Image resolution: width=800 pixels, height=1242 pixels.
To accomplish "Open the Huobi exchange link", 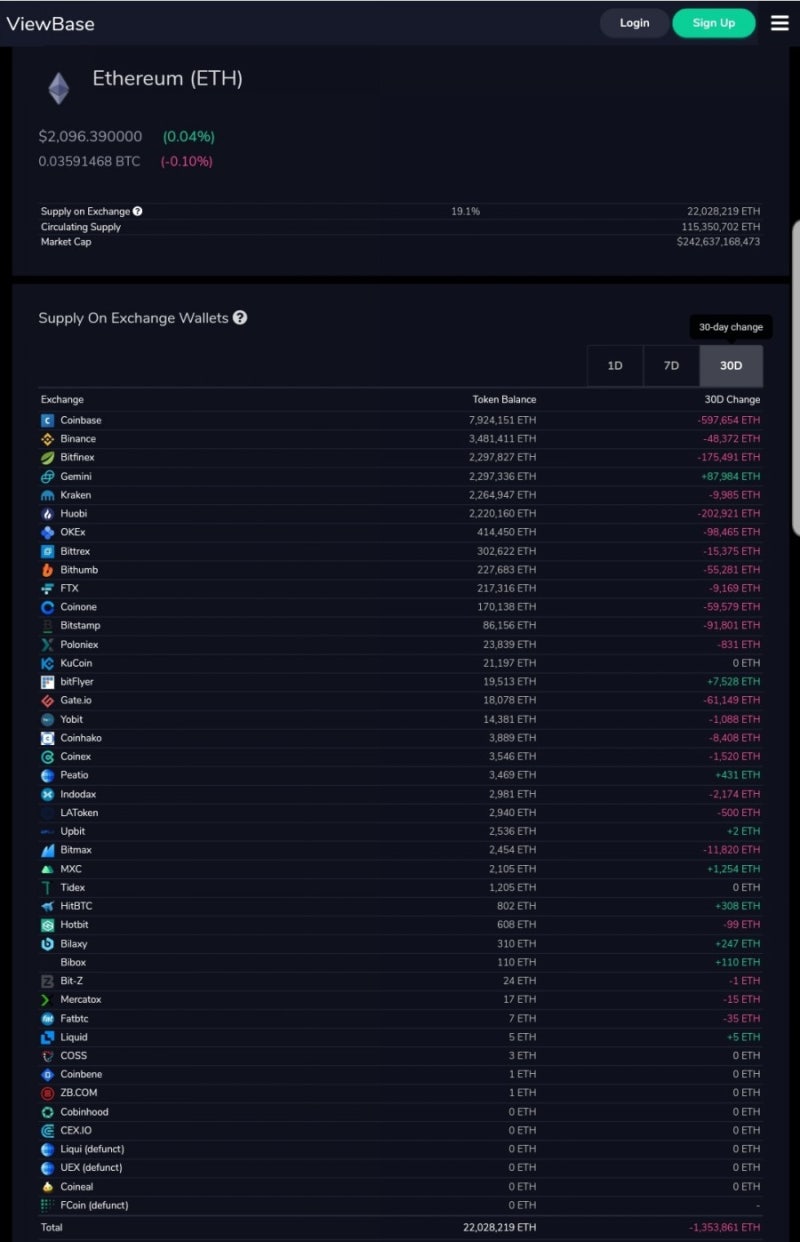I will pos(74,513).
